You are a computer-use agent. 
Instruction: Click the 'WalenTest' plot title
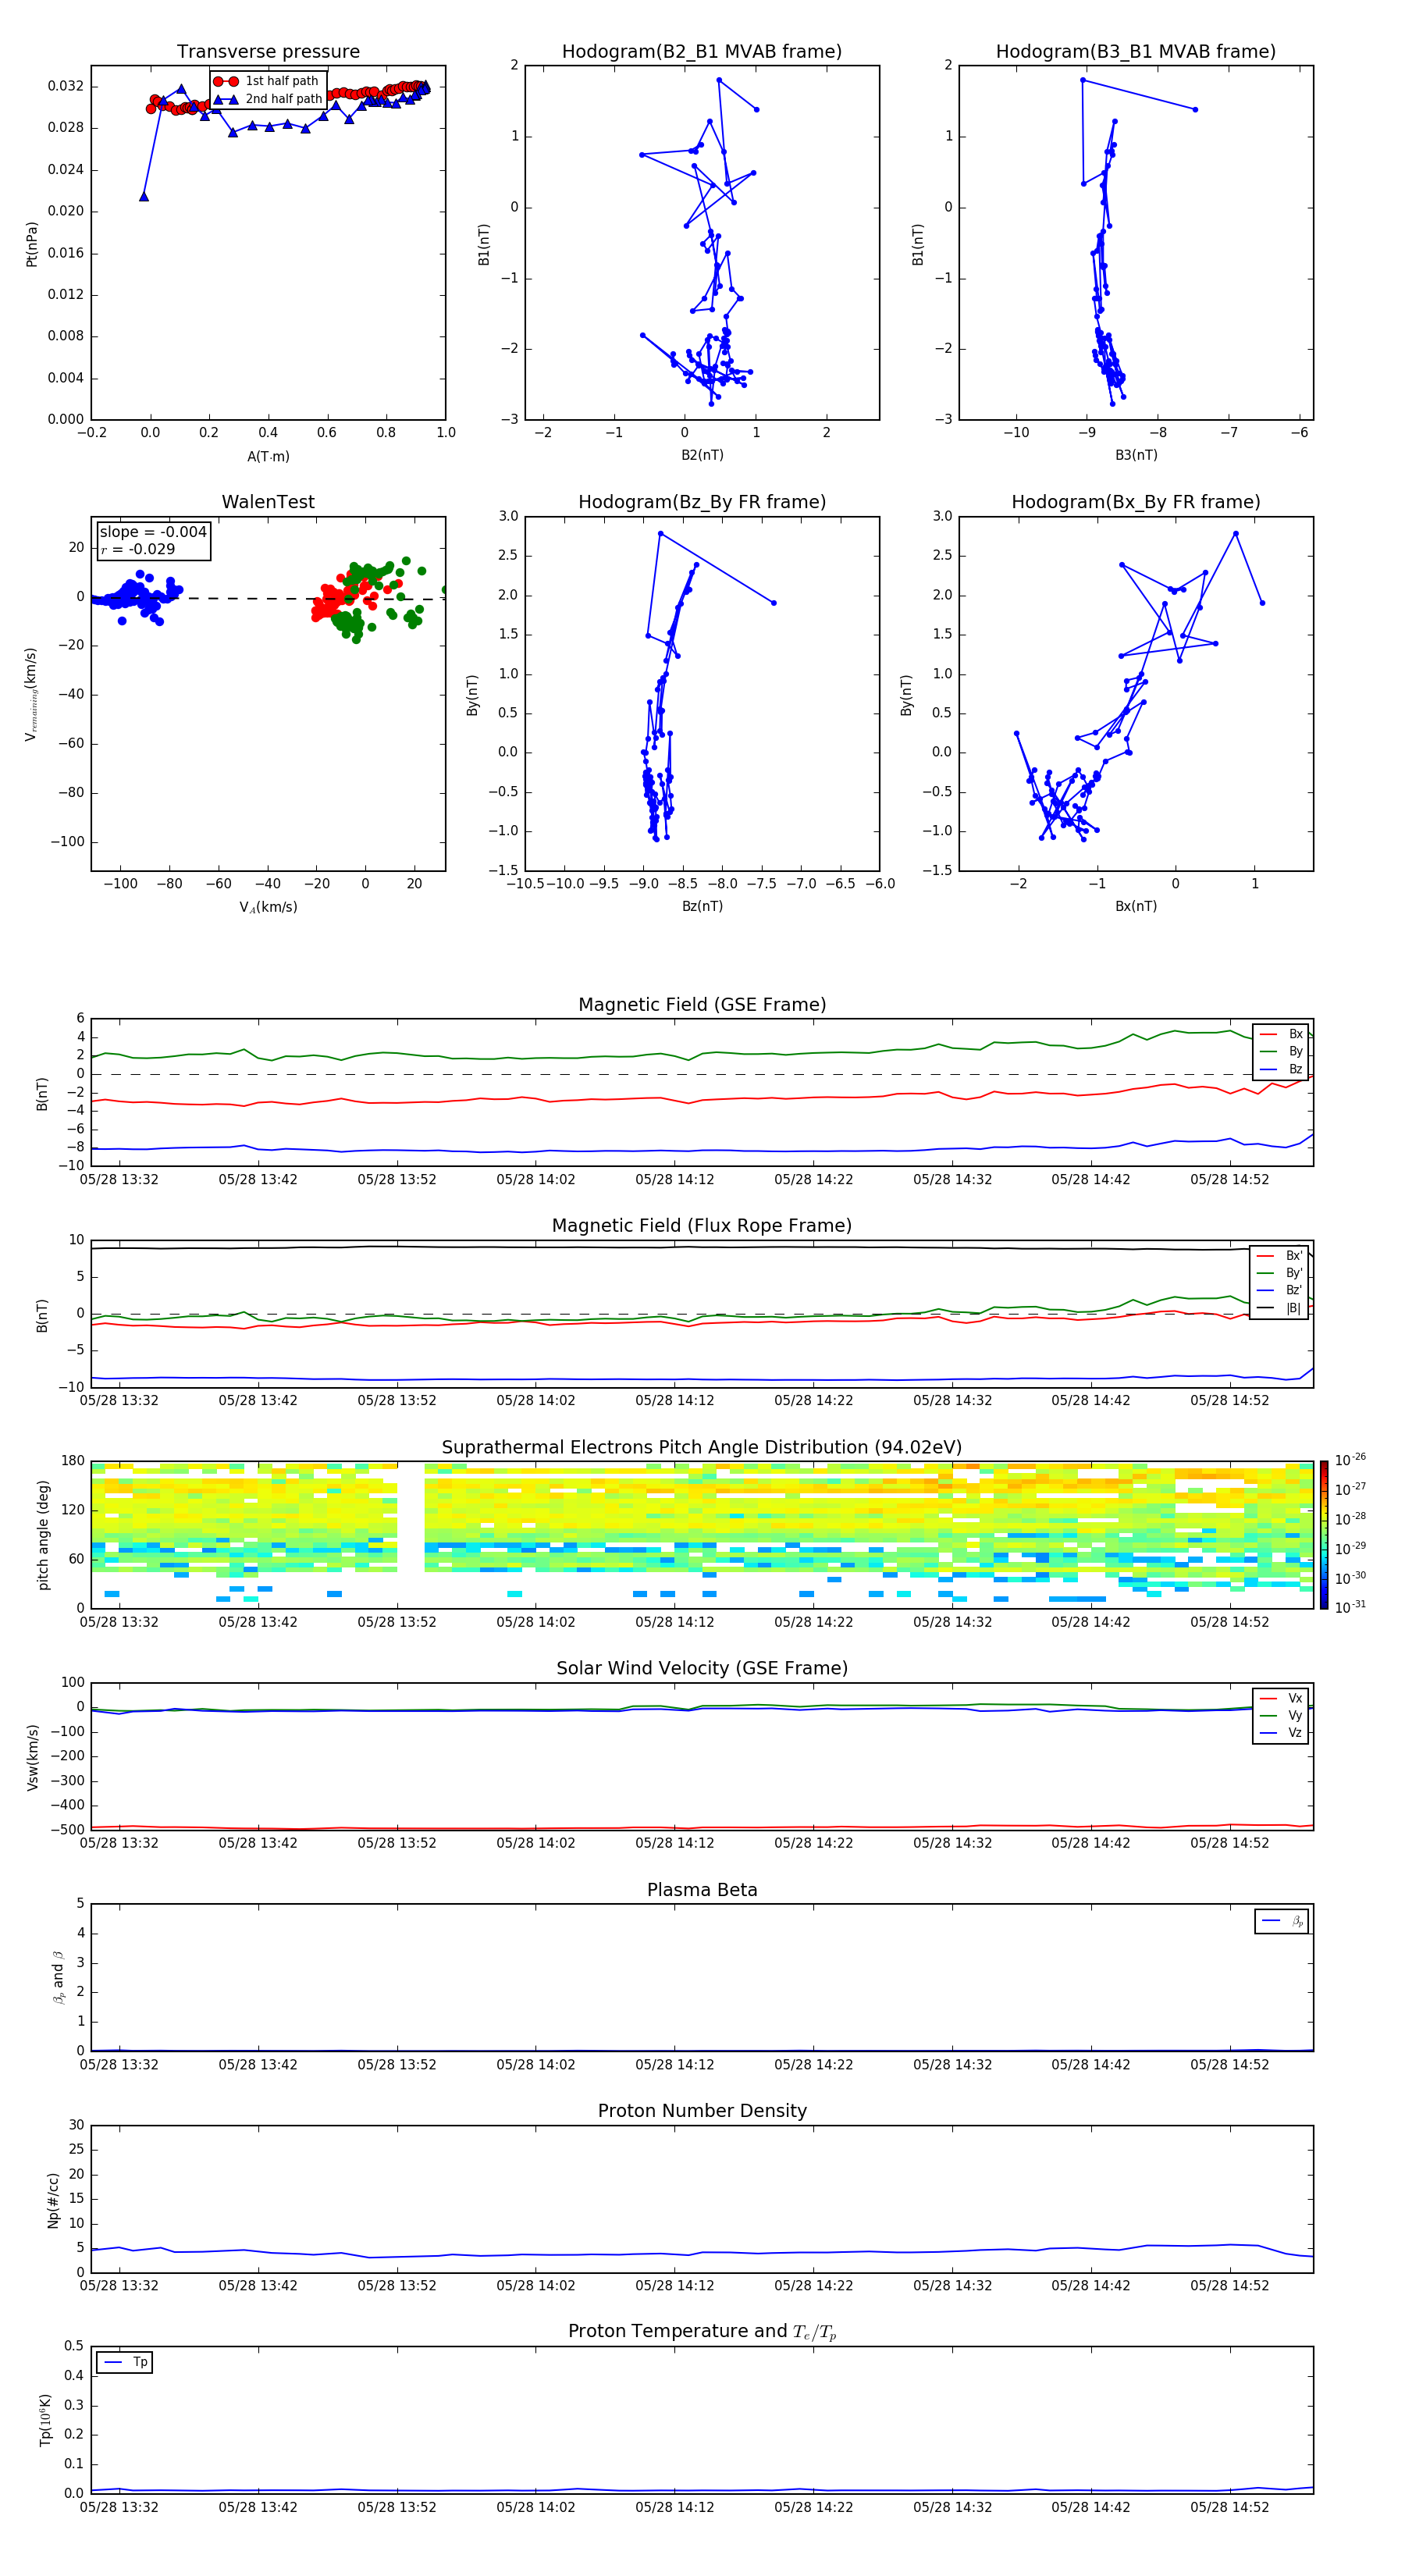point(268,502)
